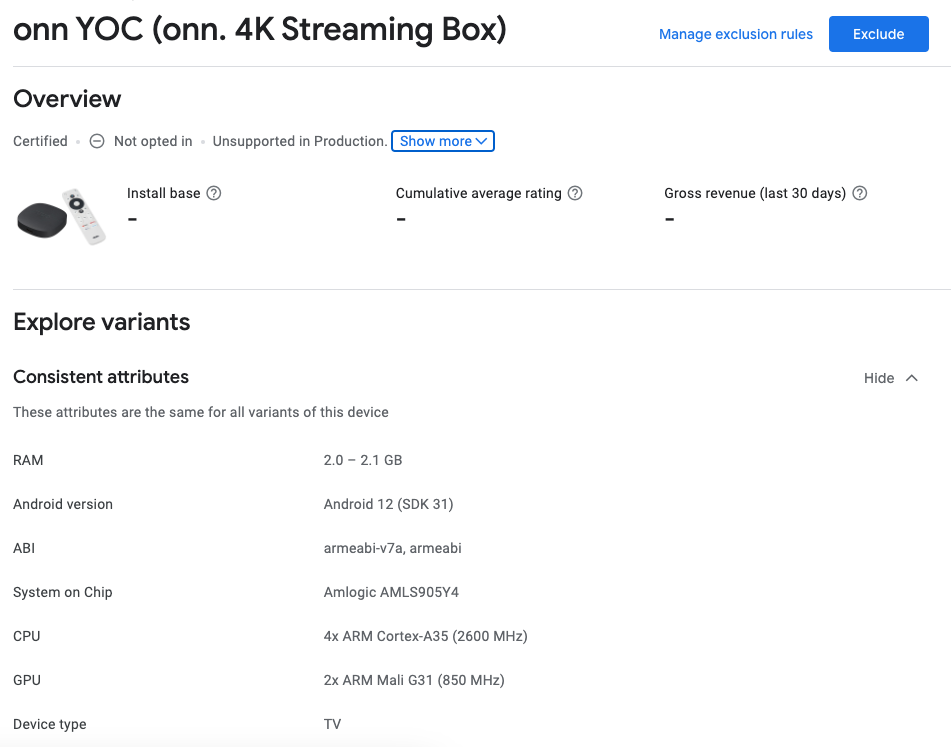Click the RAM attribute label
951x747 pixels.
pos(28,460)
